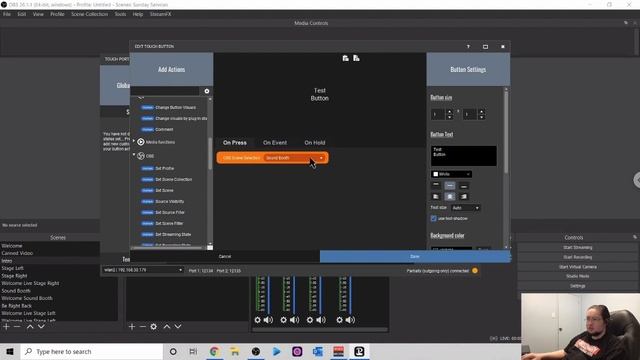Open the File menu

pyautogui.click(x=7, y=14)
